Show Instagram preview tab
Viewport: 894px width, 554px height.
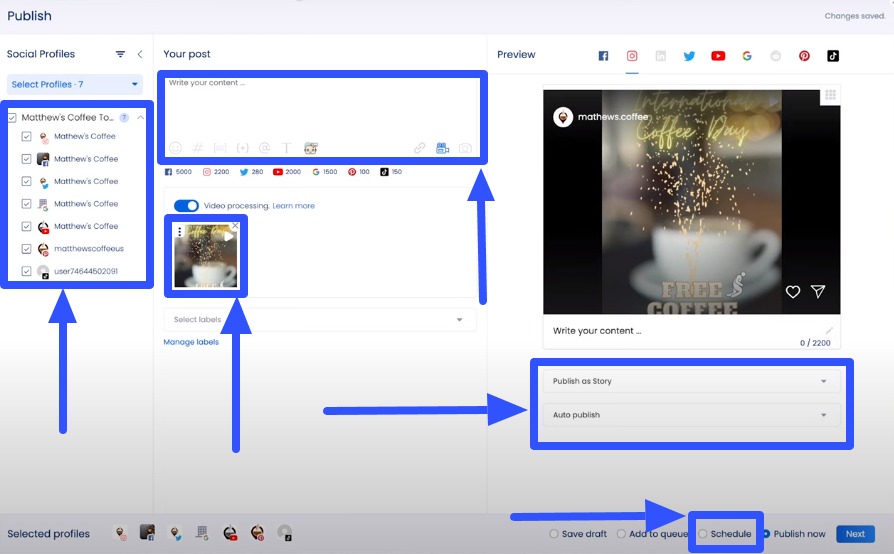(x=632, y=56)
